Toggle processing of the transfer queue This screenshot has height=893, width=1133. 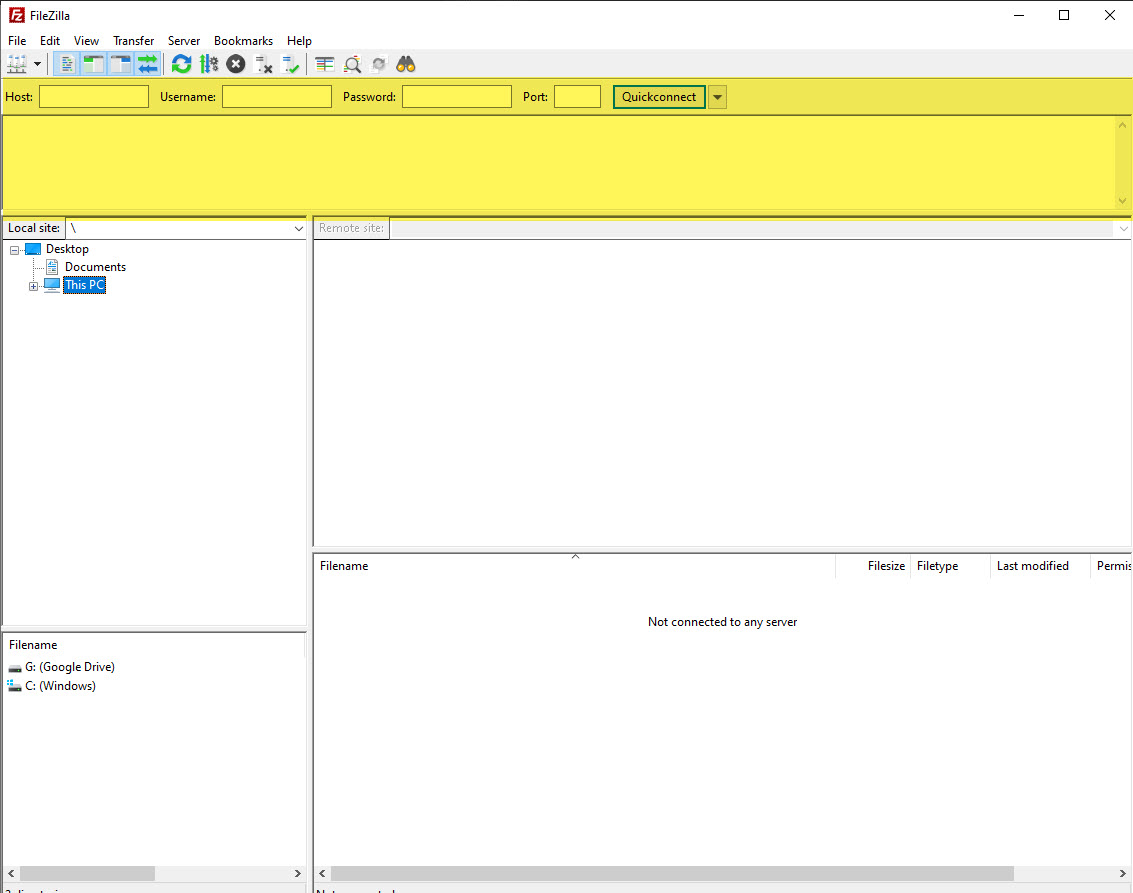209,64
